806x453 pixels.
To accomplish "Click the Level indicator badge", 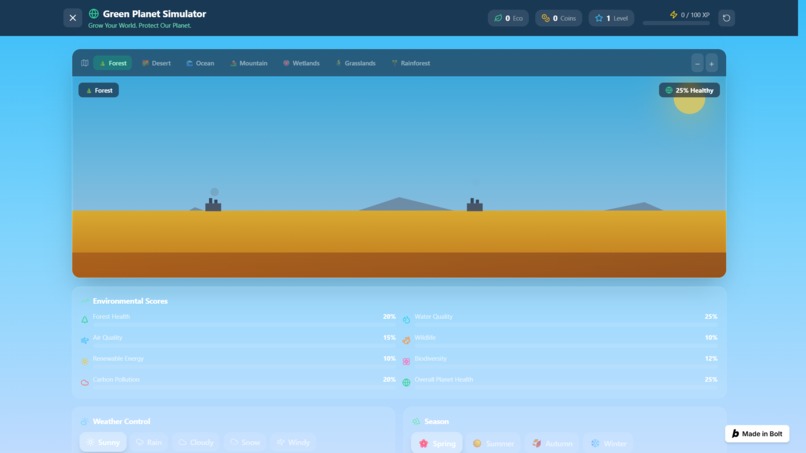I will pyautogui.click(x=611, y=18).
